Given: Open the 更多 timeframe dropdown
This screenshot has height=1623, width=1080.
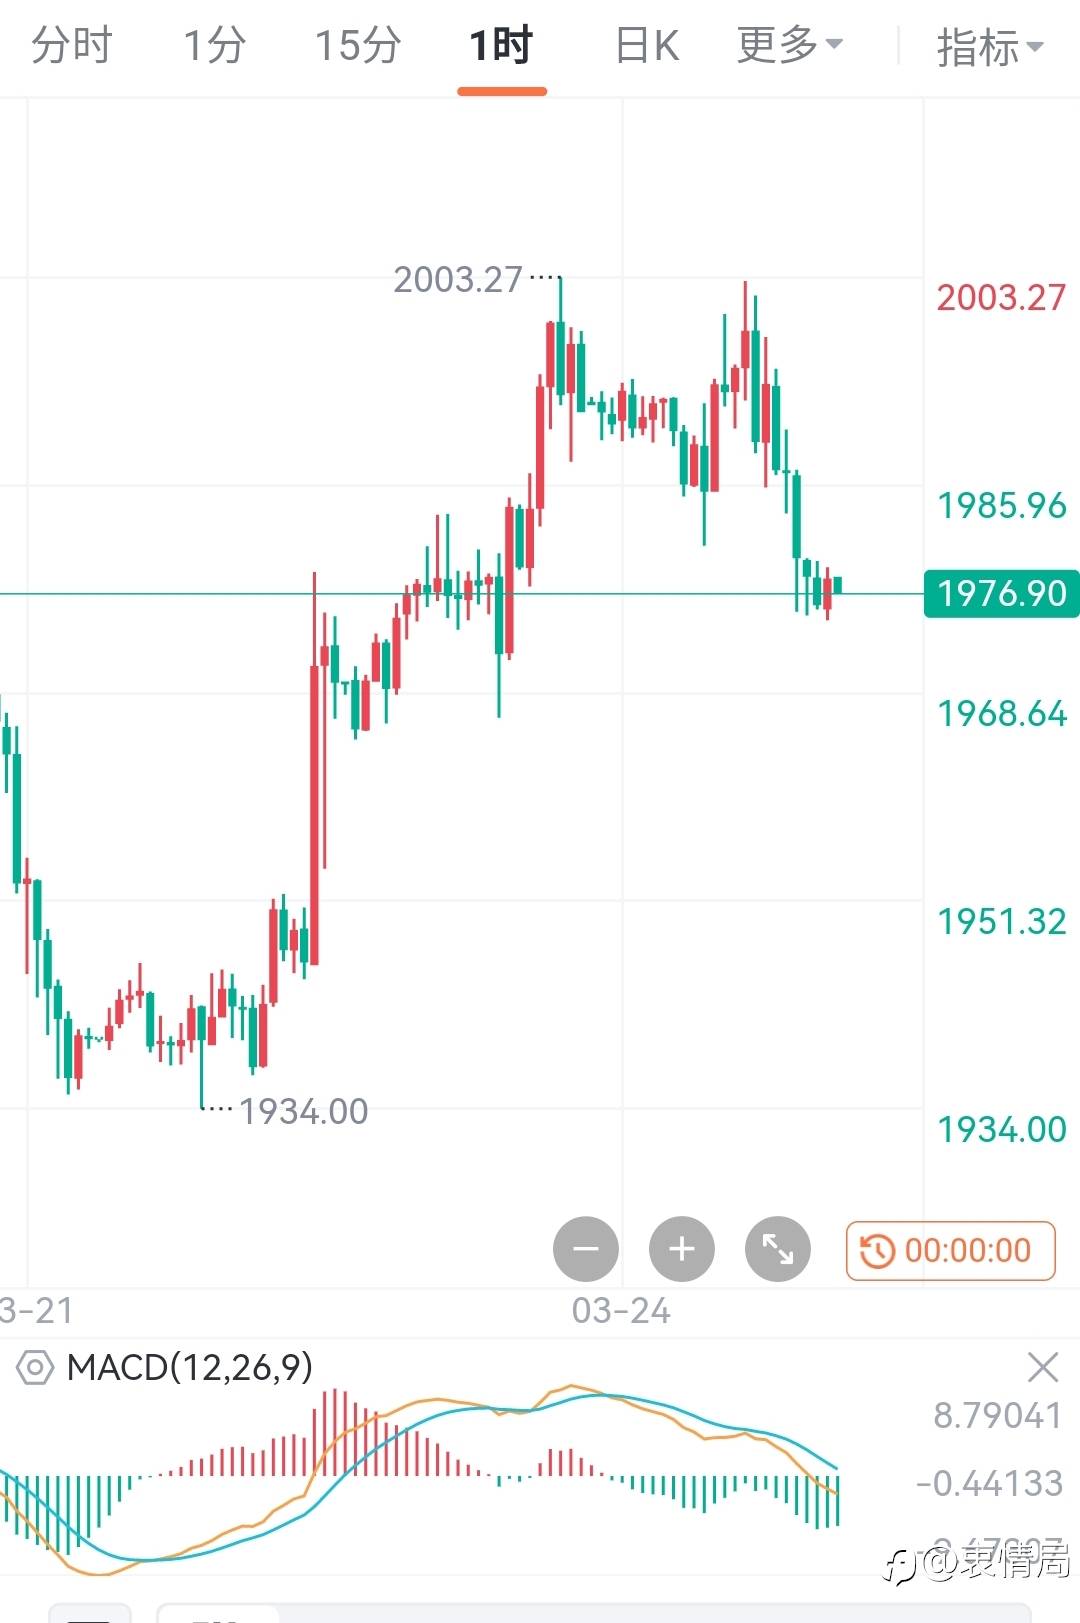Looking at the screenshot, I should tap(789, 45).
